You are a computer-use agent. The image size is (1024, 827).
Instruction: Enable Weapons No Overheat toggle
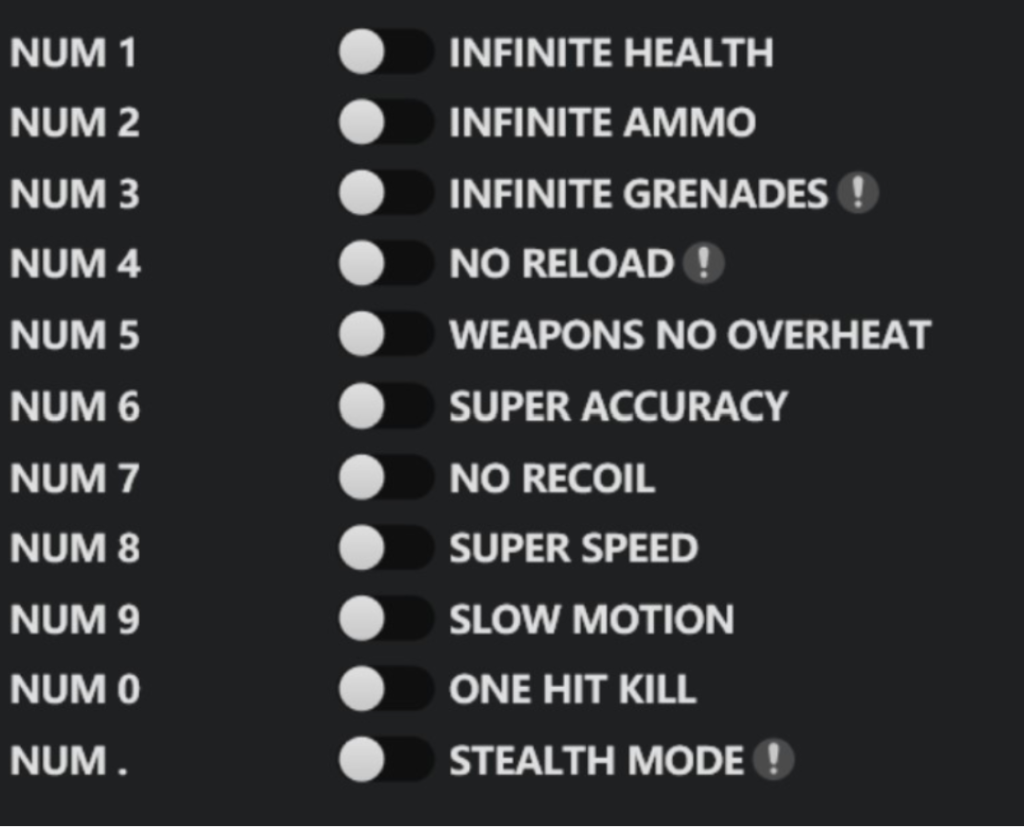[385, 335]
